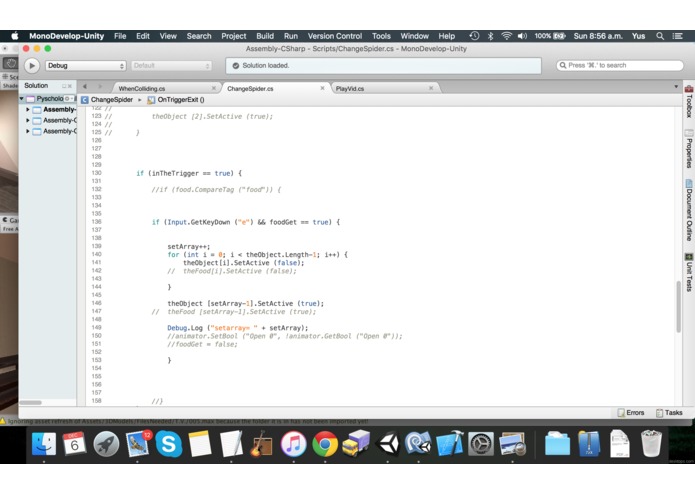Viewport: 695px width, 494px height.
Task: Open Skype from the dock
Action: [168, 444]
